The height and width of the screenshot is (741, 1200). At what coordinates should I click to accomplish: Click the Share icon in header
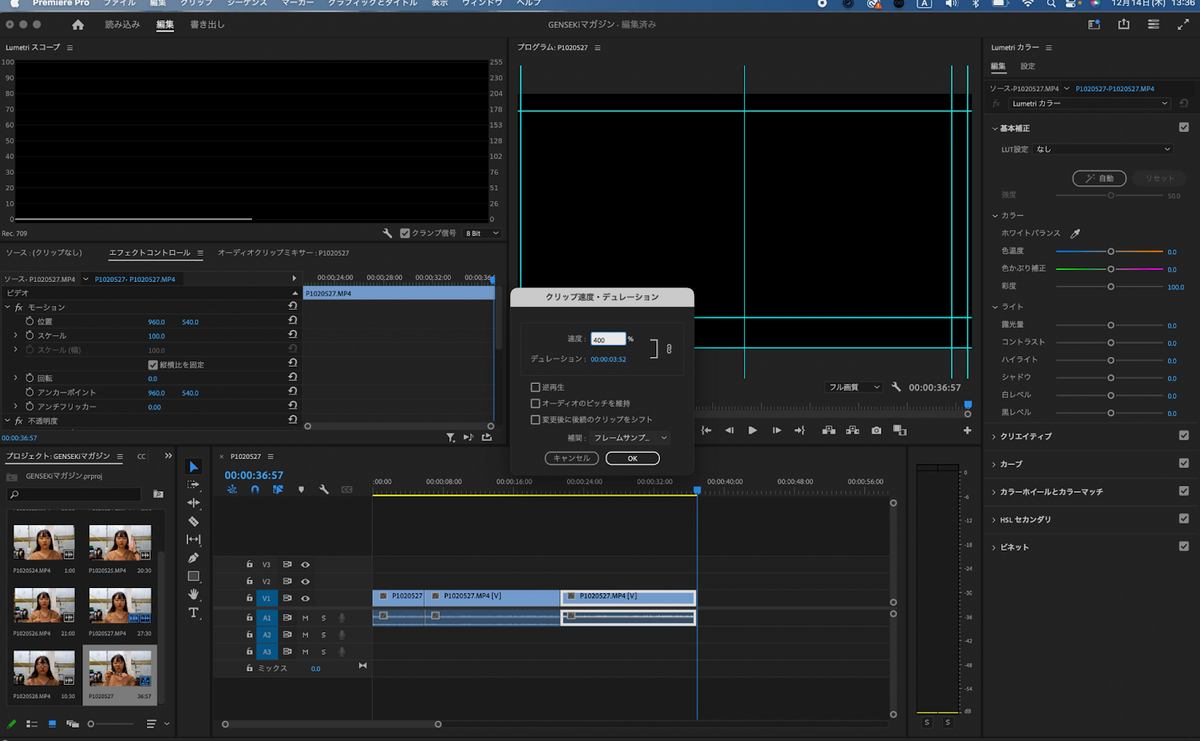(1124, 24)
